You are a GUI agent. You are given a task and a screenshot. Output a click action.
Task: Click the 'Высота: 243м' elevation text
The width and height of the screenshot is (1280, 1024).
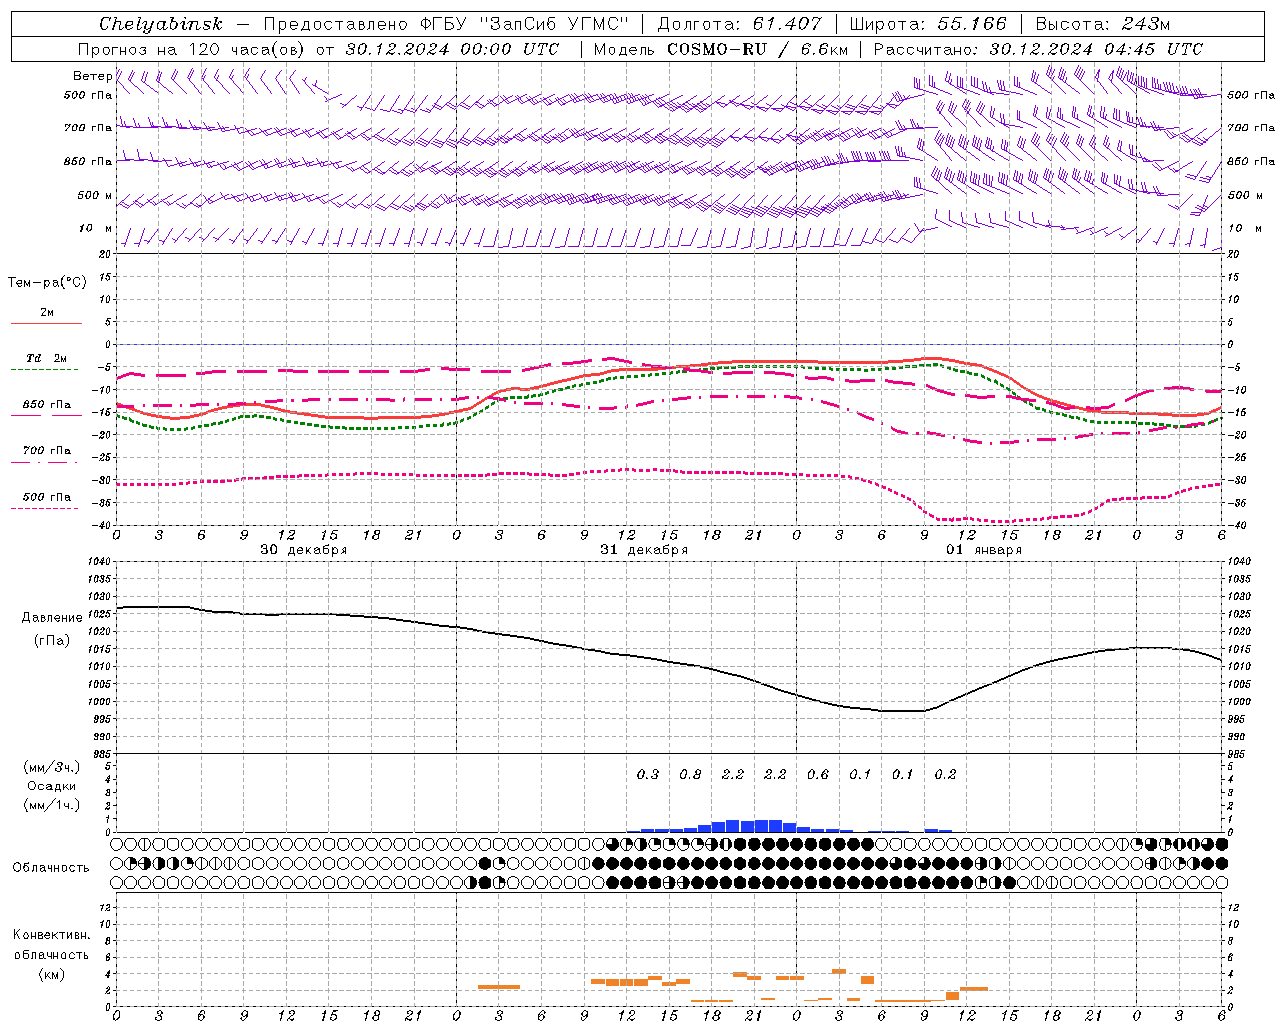[x=1102, y=24]
